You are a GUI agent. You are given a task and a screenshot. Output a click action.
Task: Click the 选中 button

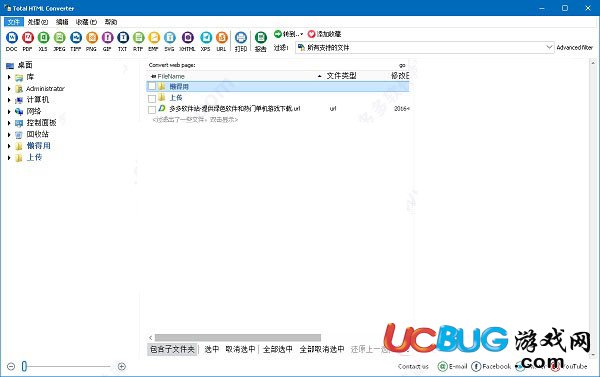pyautogui.click(x=212, y=349)
